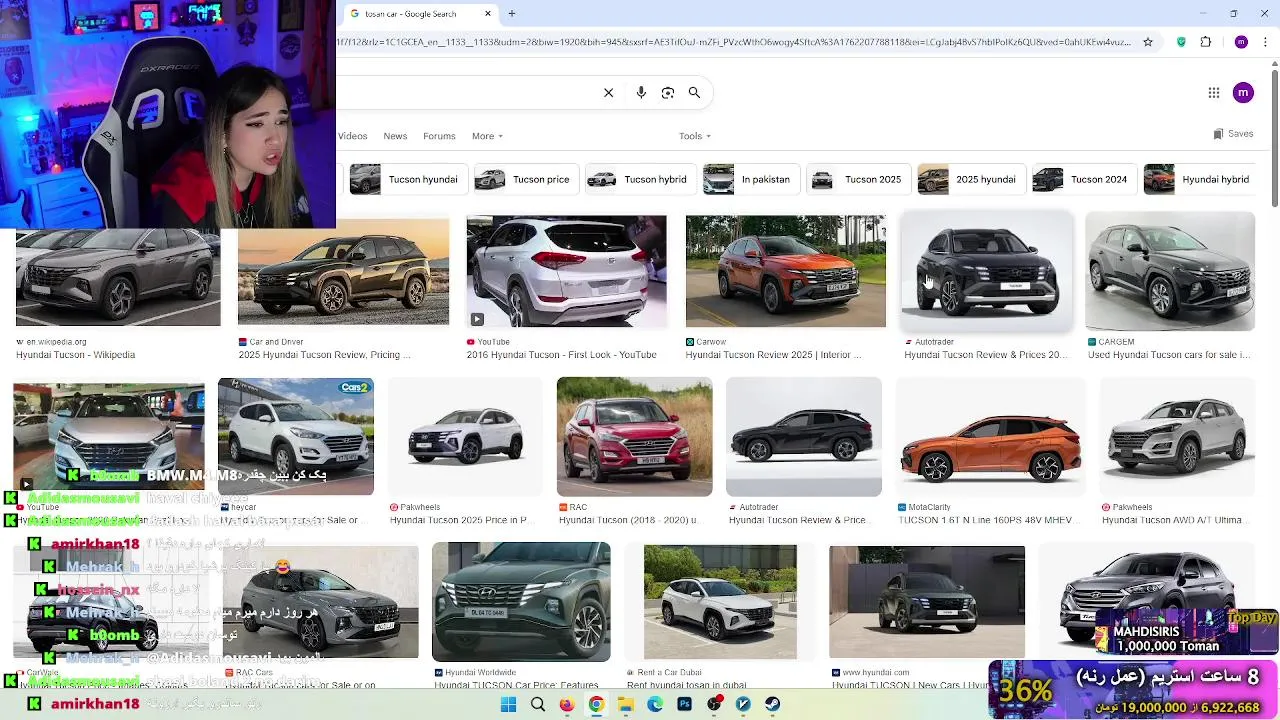Switch to OBS Studio in the taskbar
This screenshot has width=1280, height=720.
coord(714,704)
